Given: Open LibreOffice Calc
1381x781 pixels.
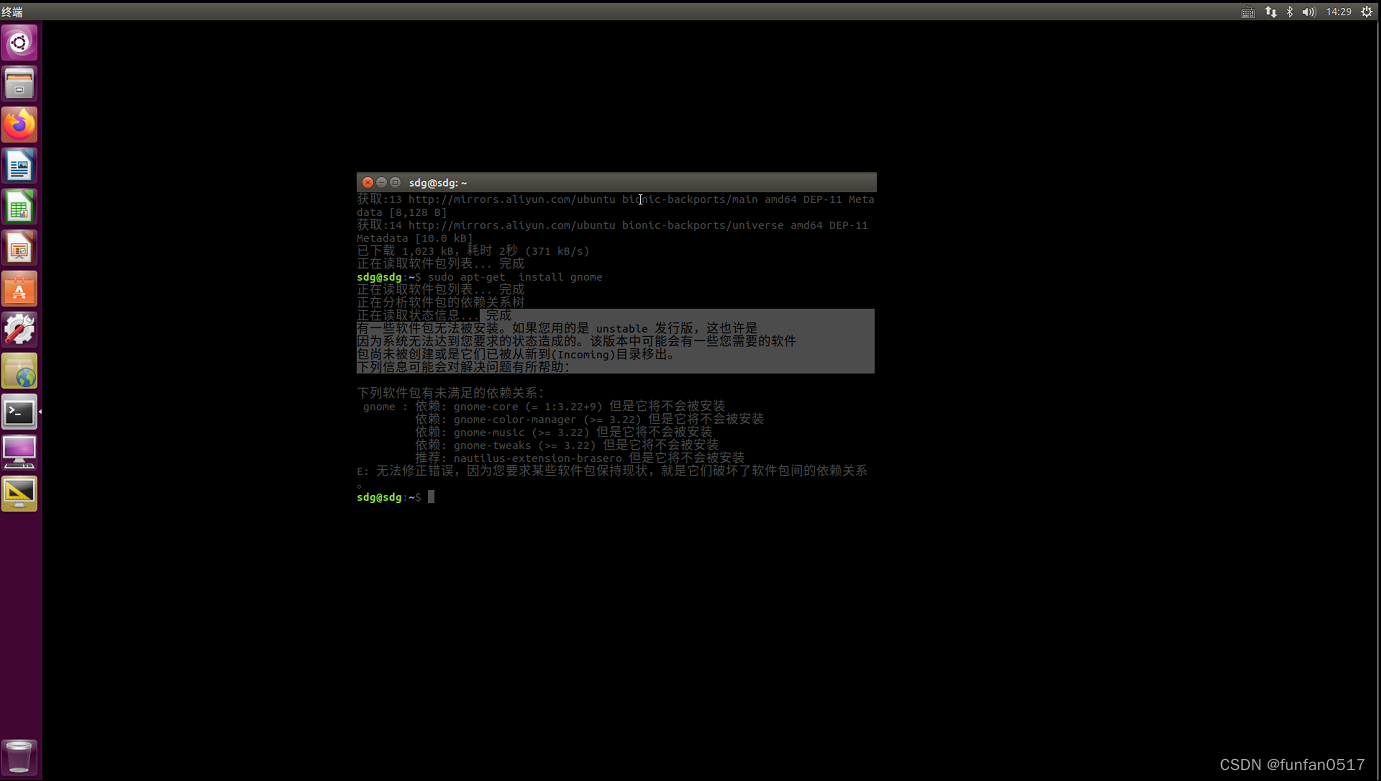Looking at the screenshot, I should tap(20, 206).
